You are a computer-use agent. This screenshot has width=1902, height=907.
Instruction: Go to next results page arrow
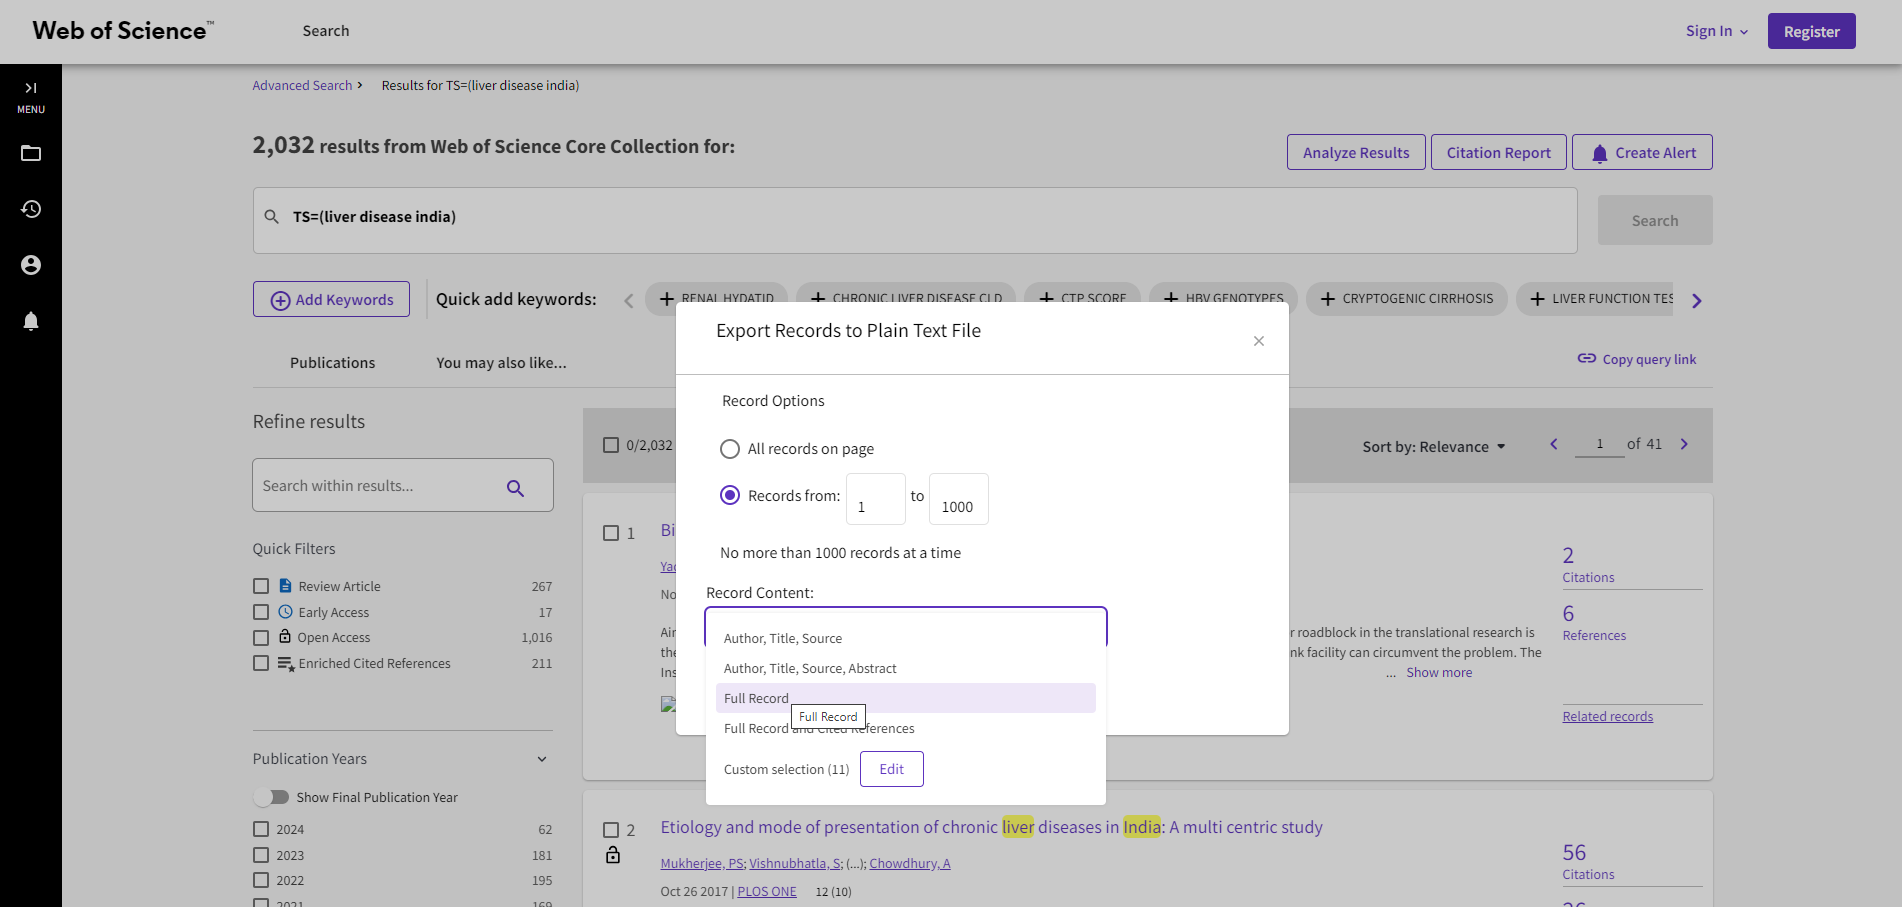coord(1684,444)
